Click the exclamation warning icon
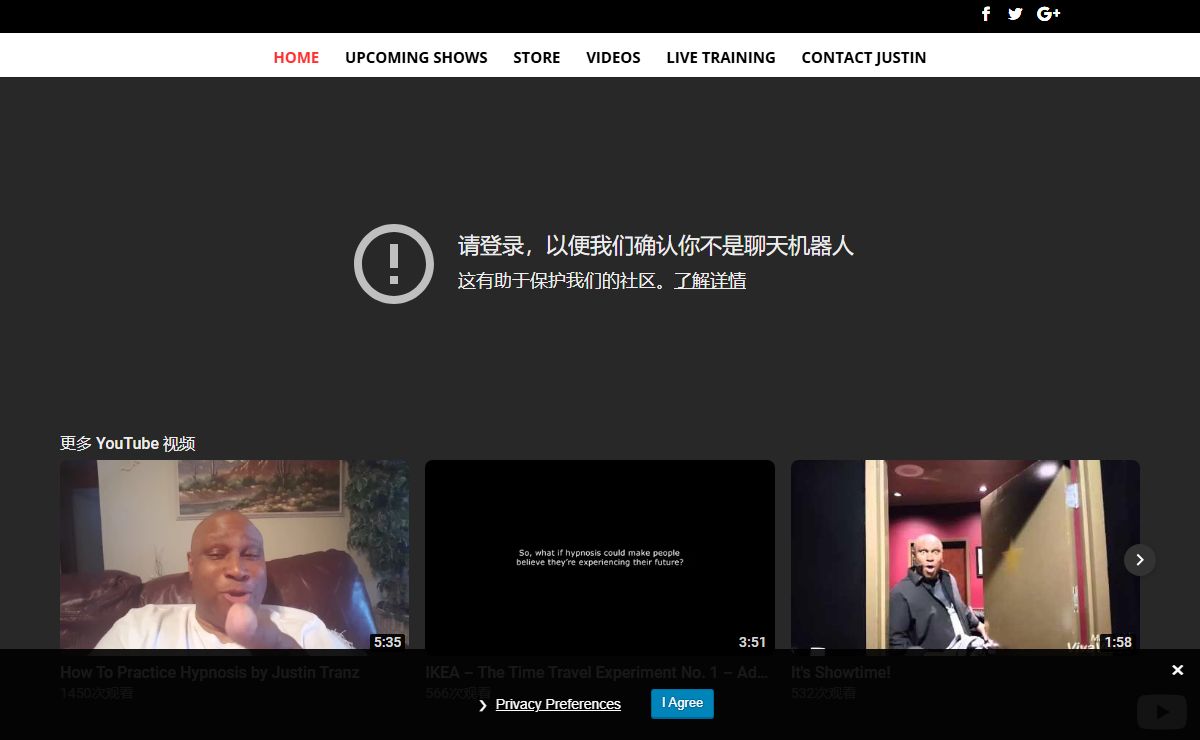Viewport: 1200px width, 740px height. 394,264
